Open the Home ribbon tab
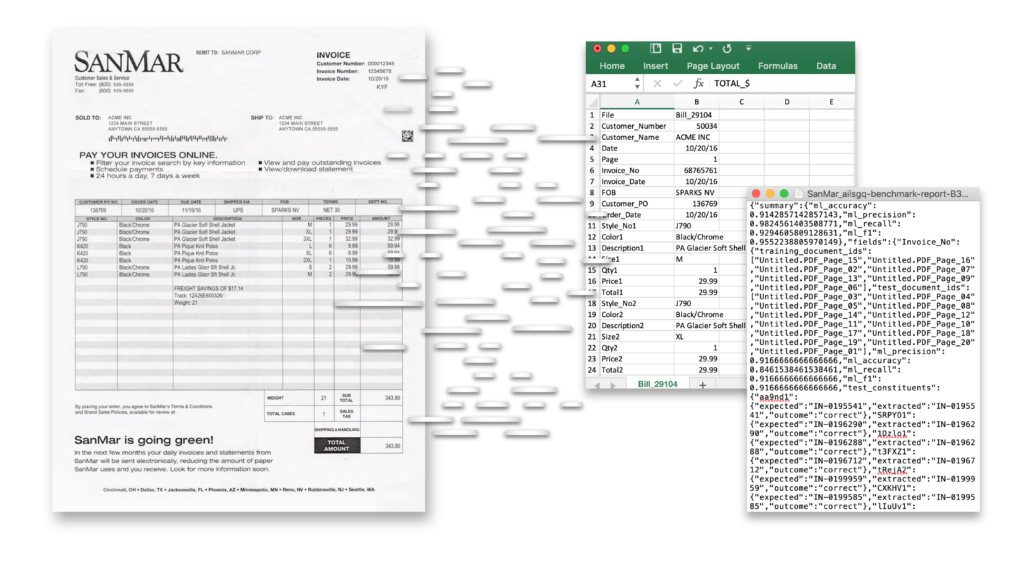This screenshot has height=566, width=1024. 612,66
